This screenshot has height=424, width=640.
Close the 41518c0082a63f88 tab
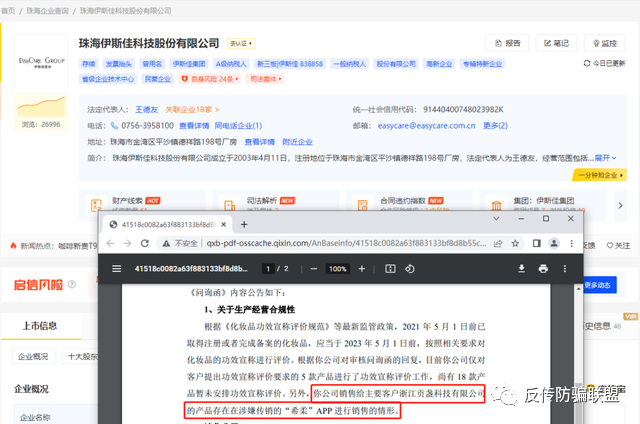coord(224,224)
